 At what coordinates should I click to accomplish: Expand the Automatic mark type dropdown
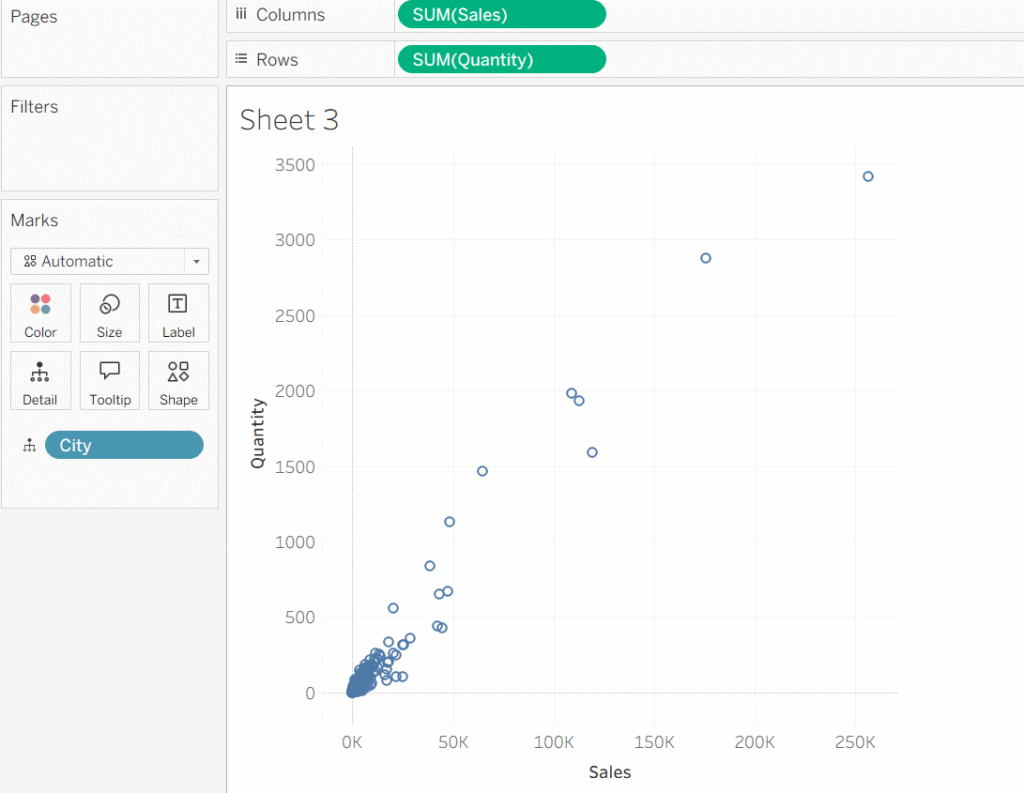pyautogui.click(x=196, y=262)
